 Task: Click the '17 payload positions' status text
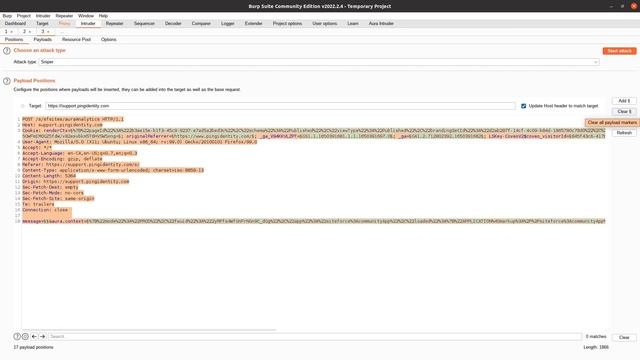click(x=33, y=347)
